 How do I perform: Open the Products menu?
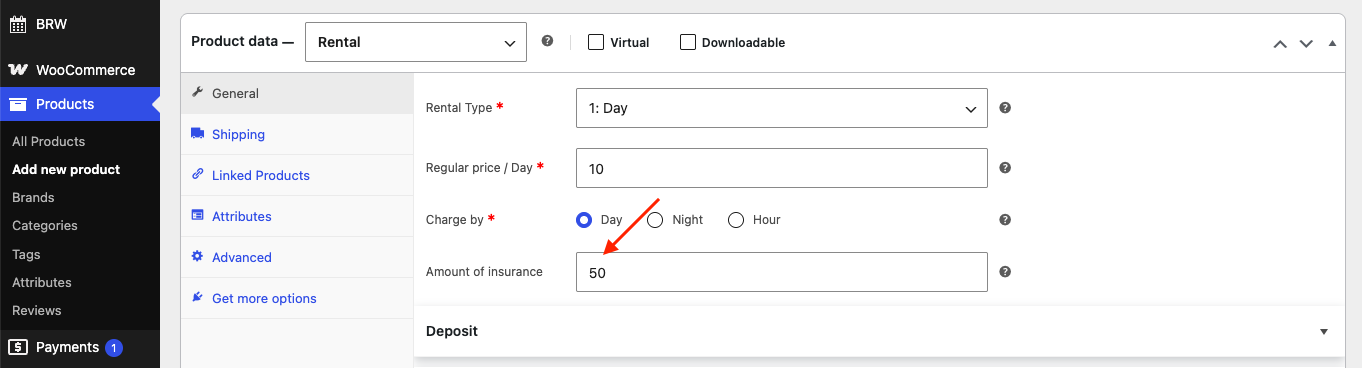pyautogui.click(x=80, y=104)
